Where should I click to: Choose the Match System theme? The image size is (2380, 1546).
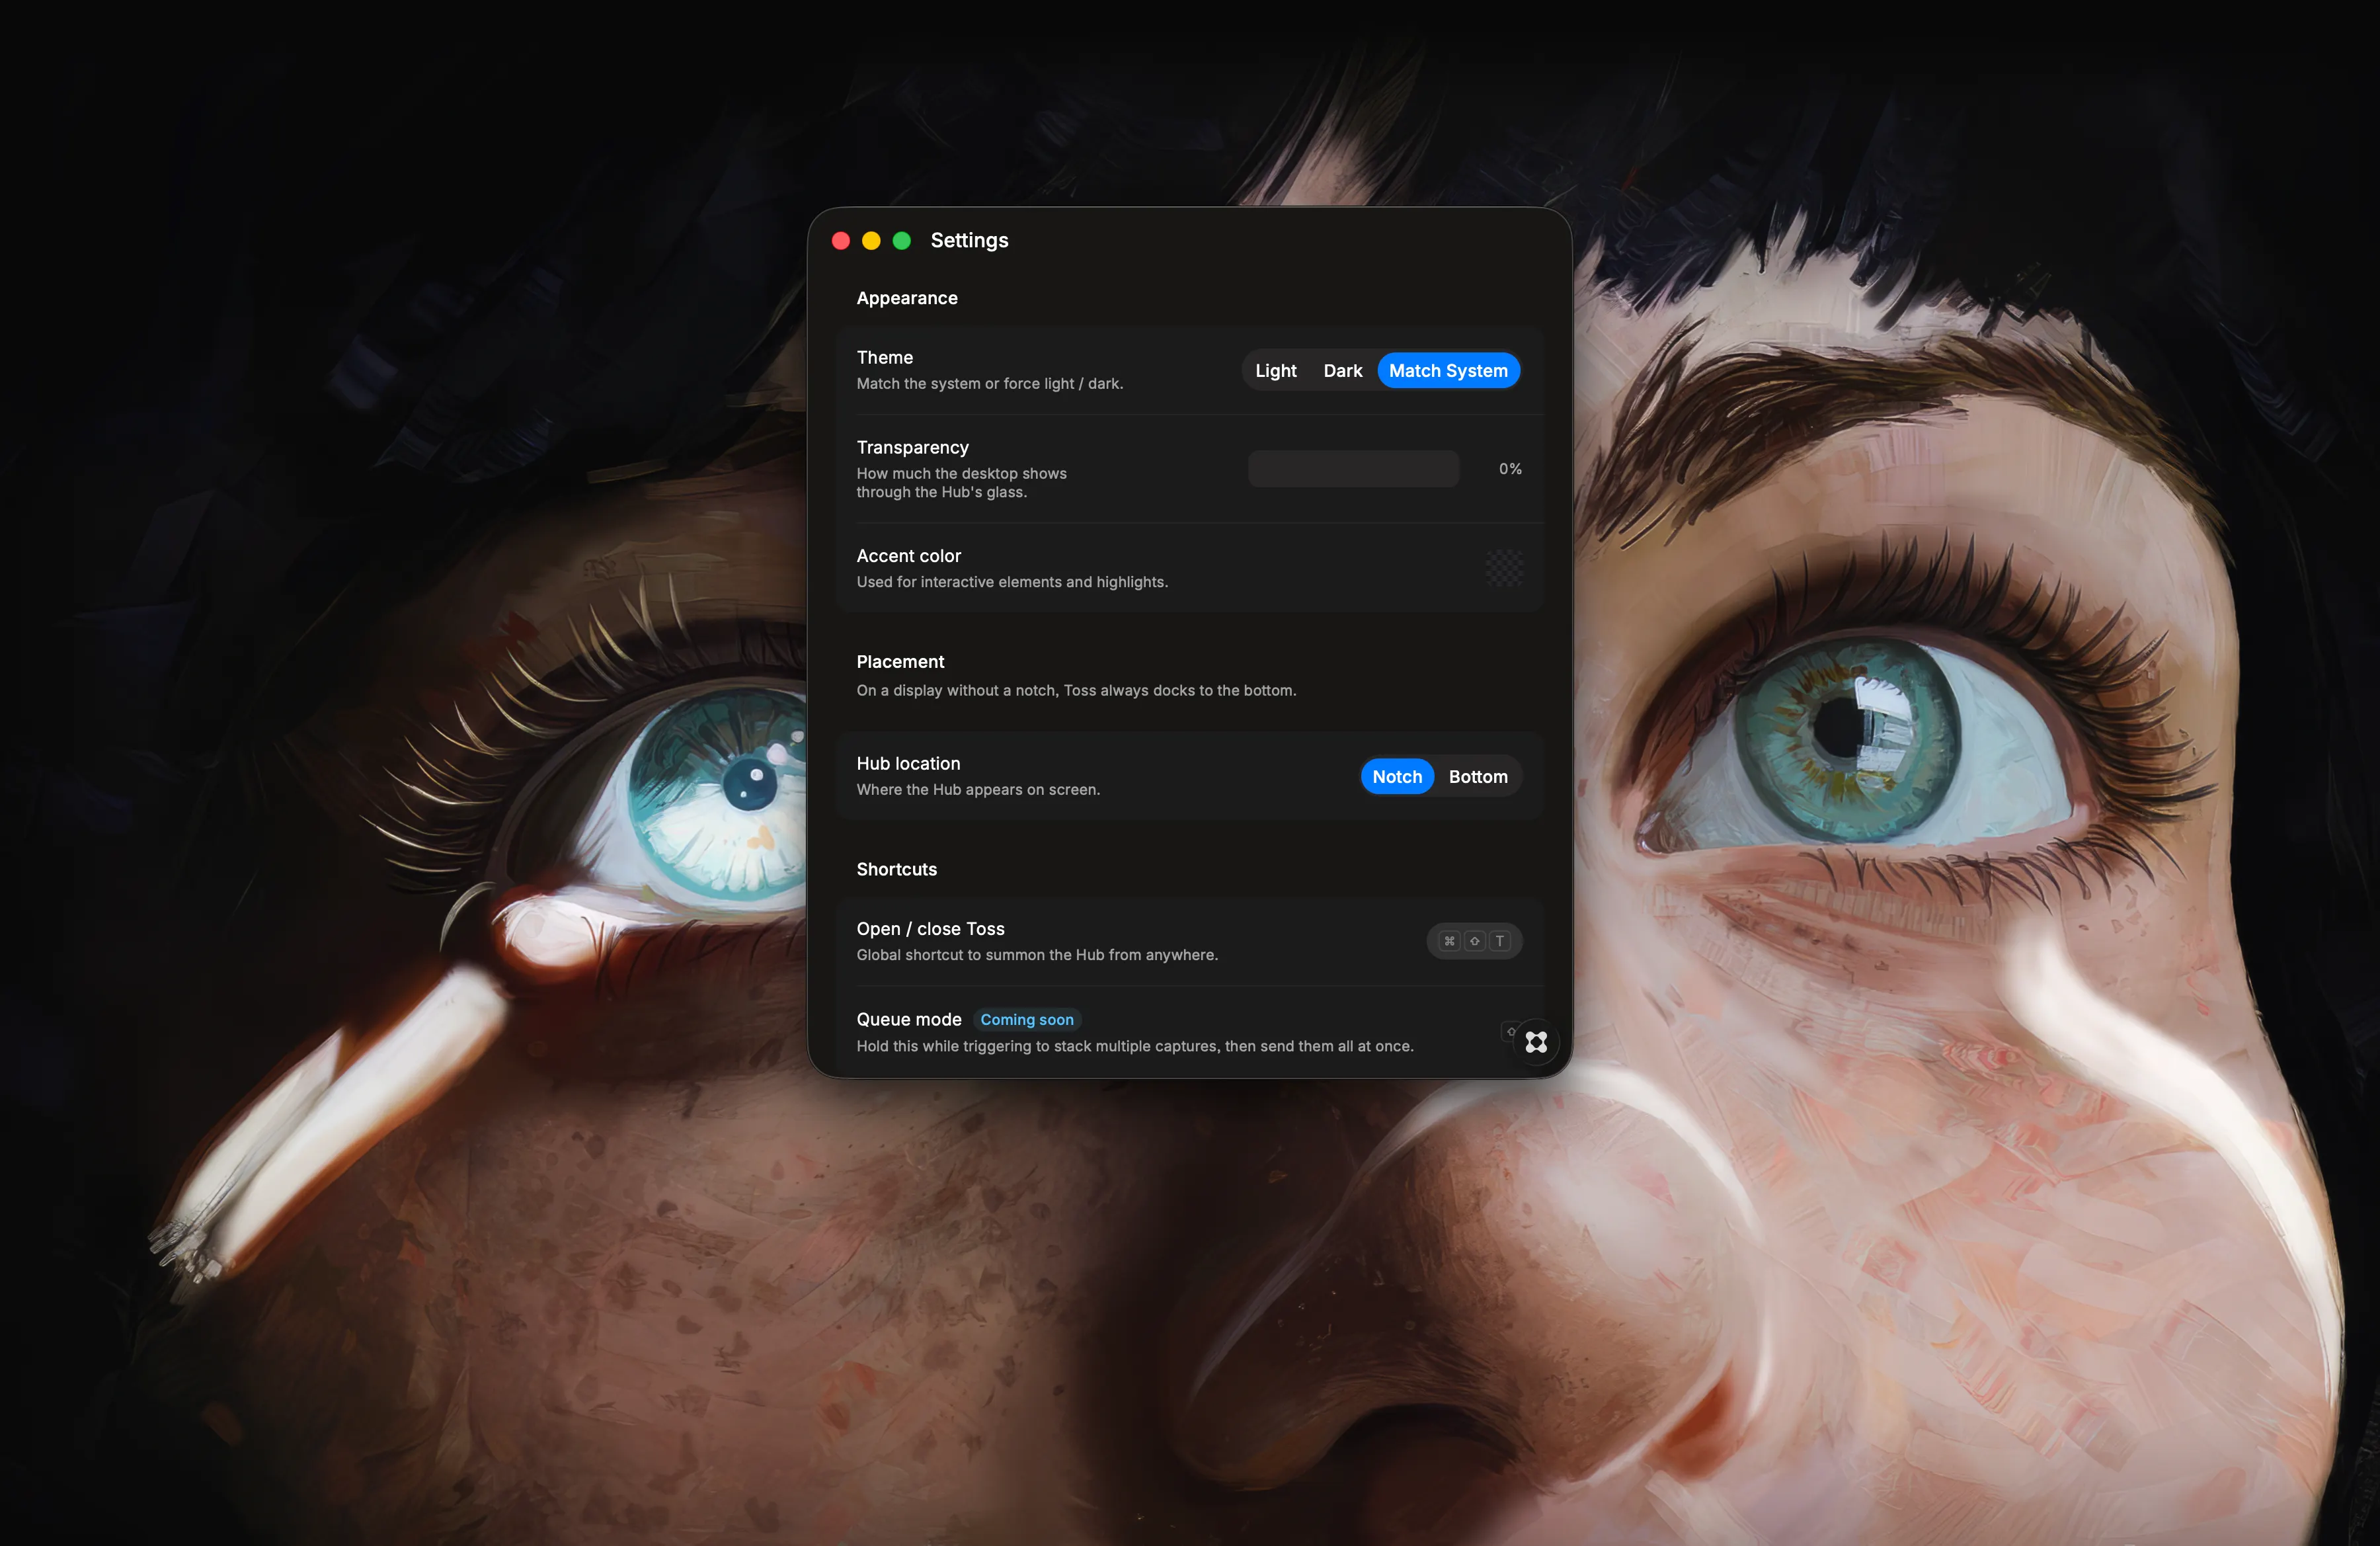1448,371
